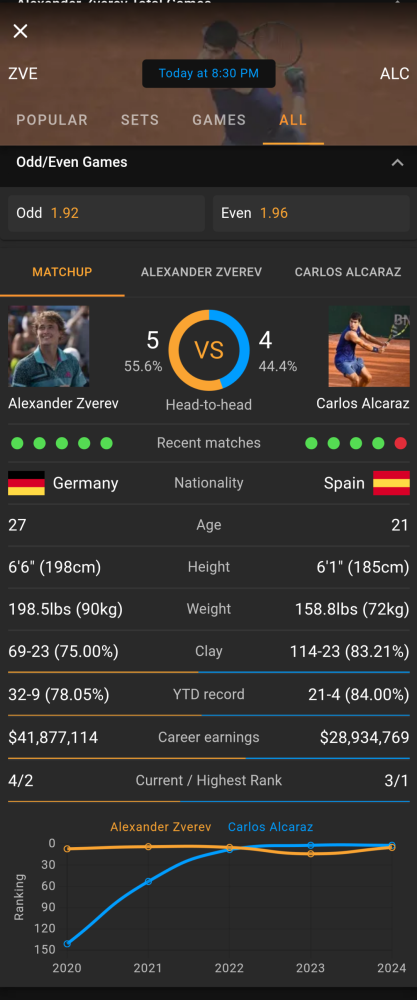
Task: Click Alcaraz's 2020 ranking chart point
Action: 67,943
